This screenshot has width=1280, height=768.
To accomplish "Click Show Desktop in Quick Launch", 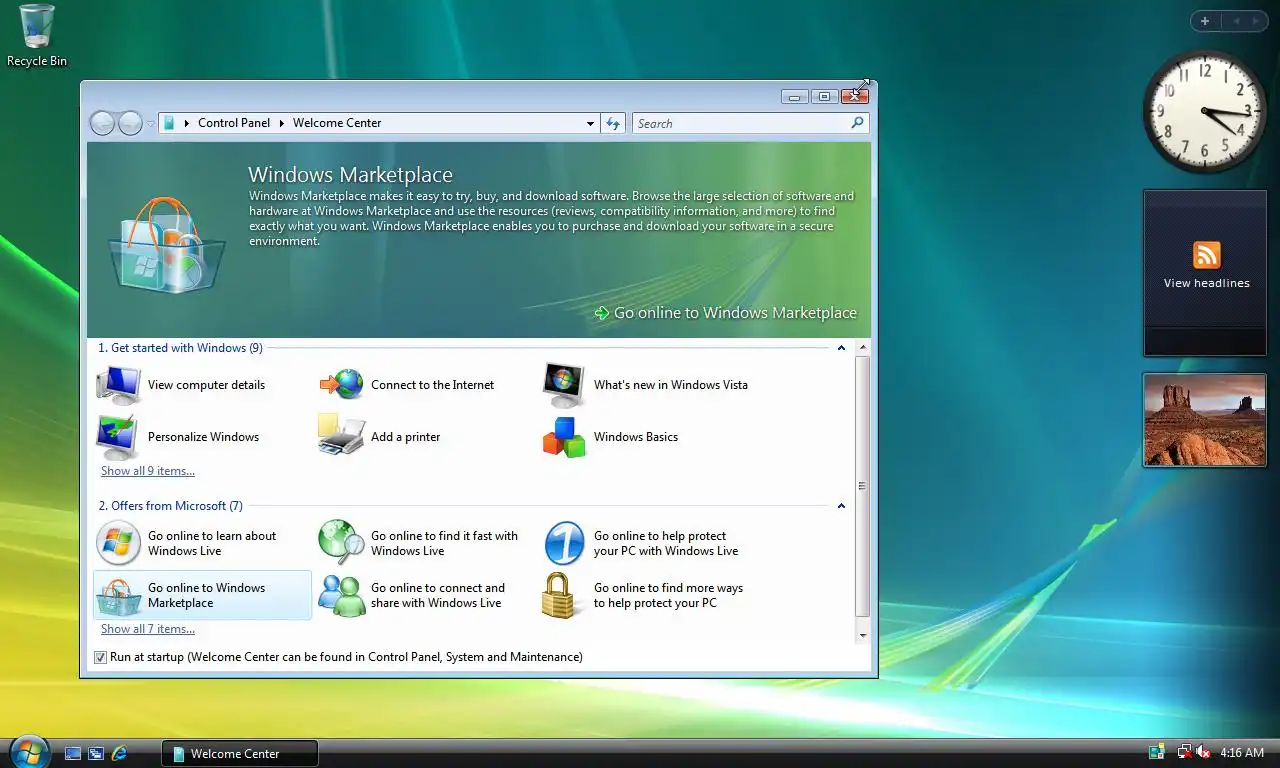I will click(x=73, y=753).
